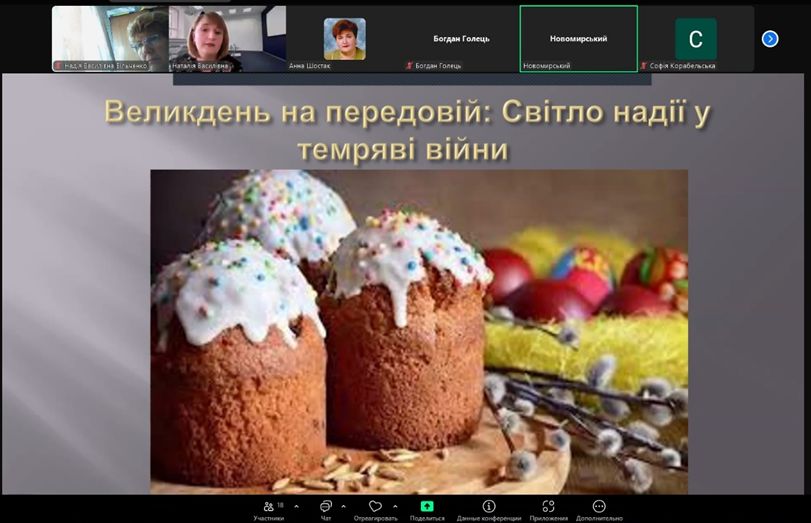This screenshot has height=523, width=811.
Task: Select the highlighted Новомирський speaker tile
Action: click(x=578, y=39)
